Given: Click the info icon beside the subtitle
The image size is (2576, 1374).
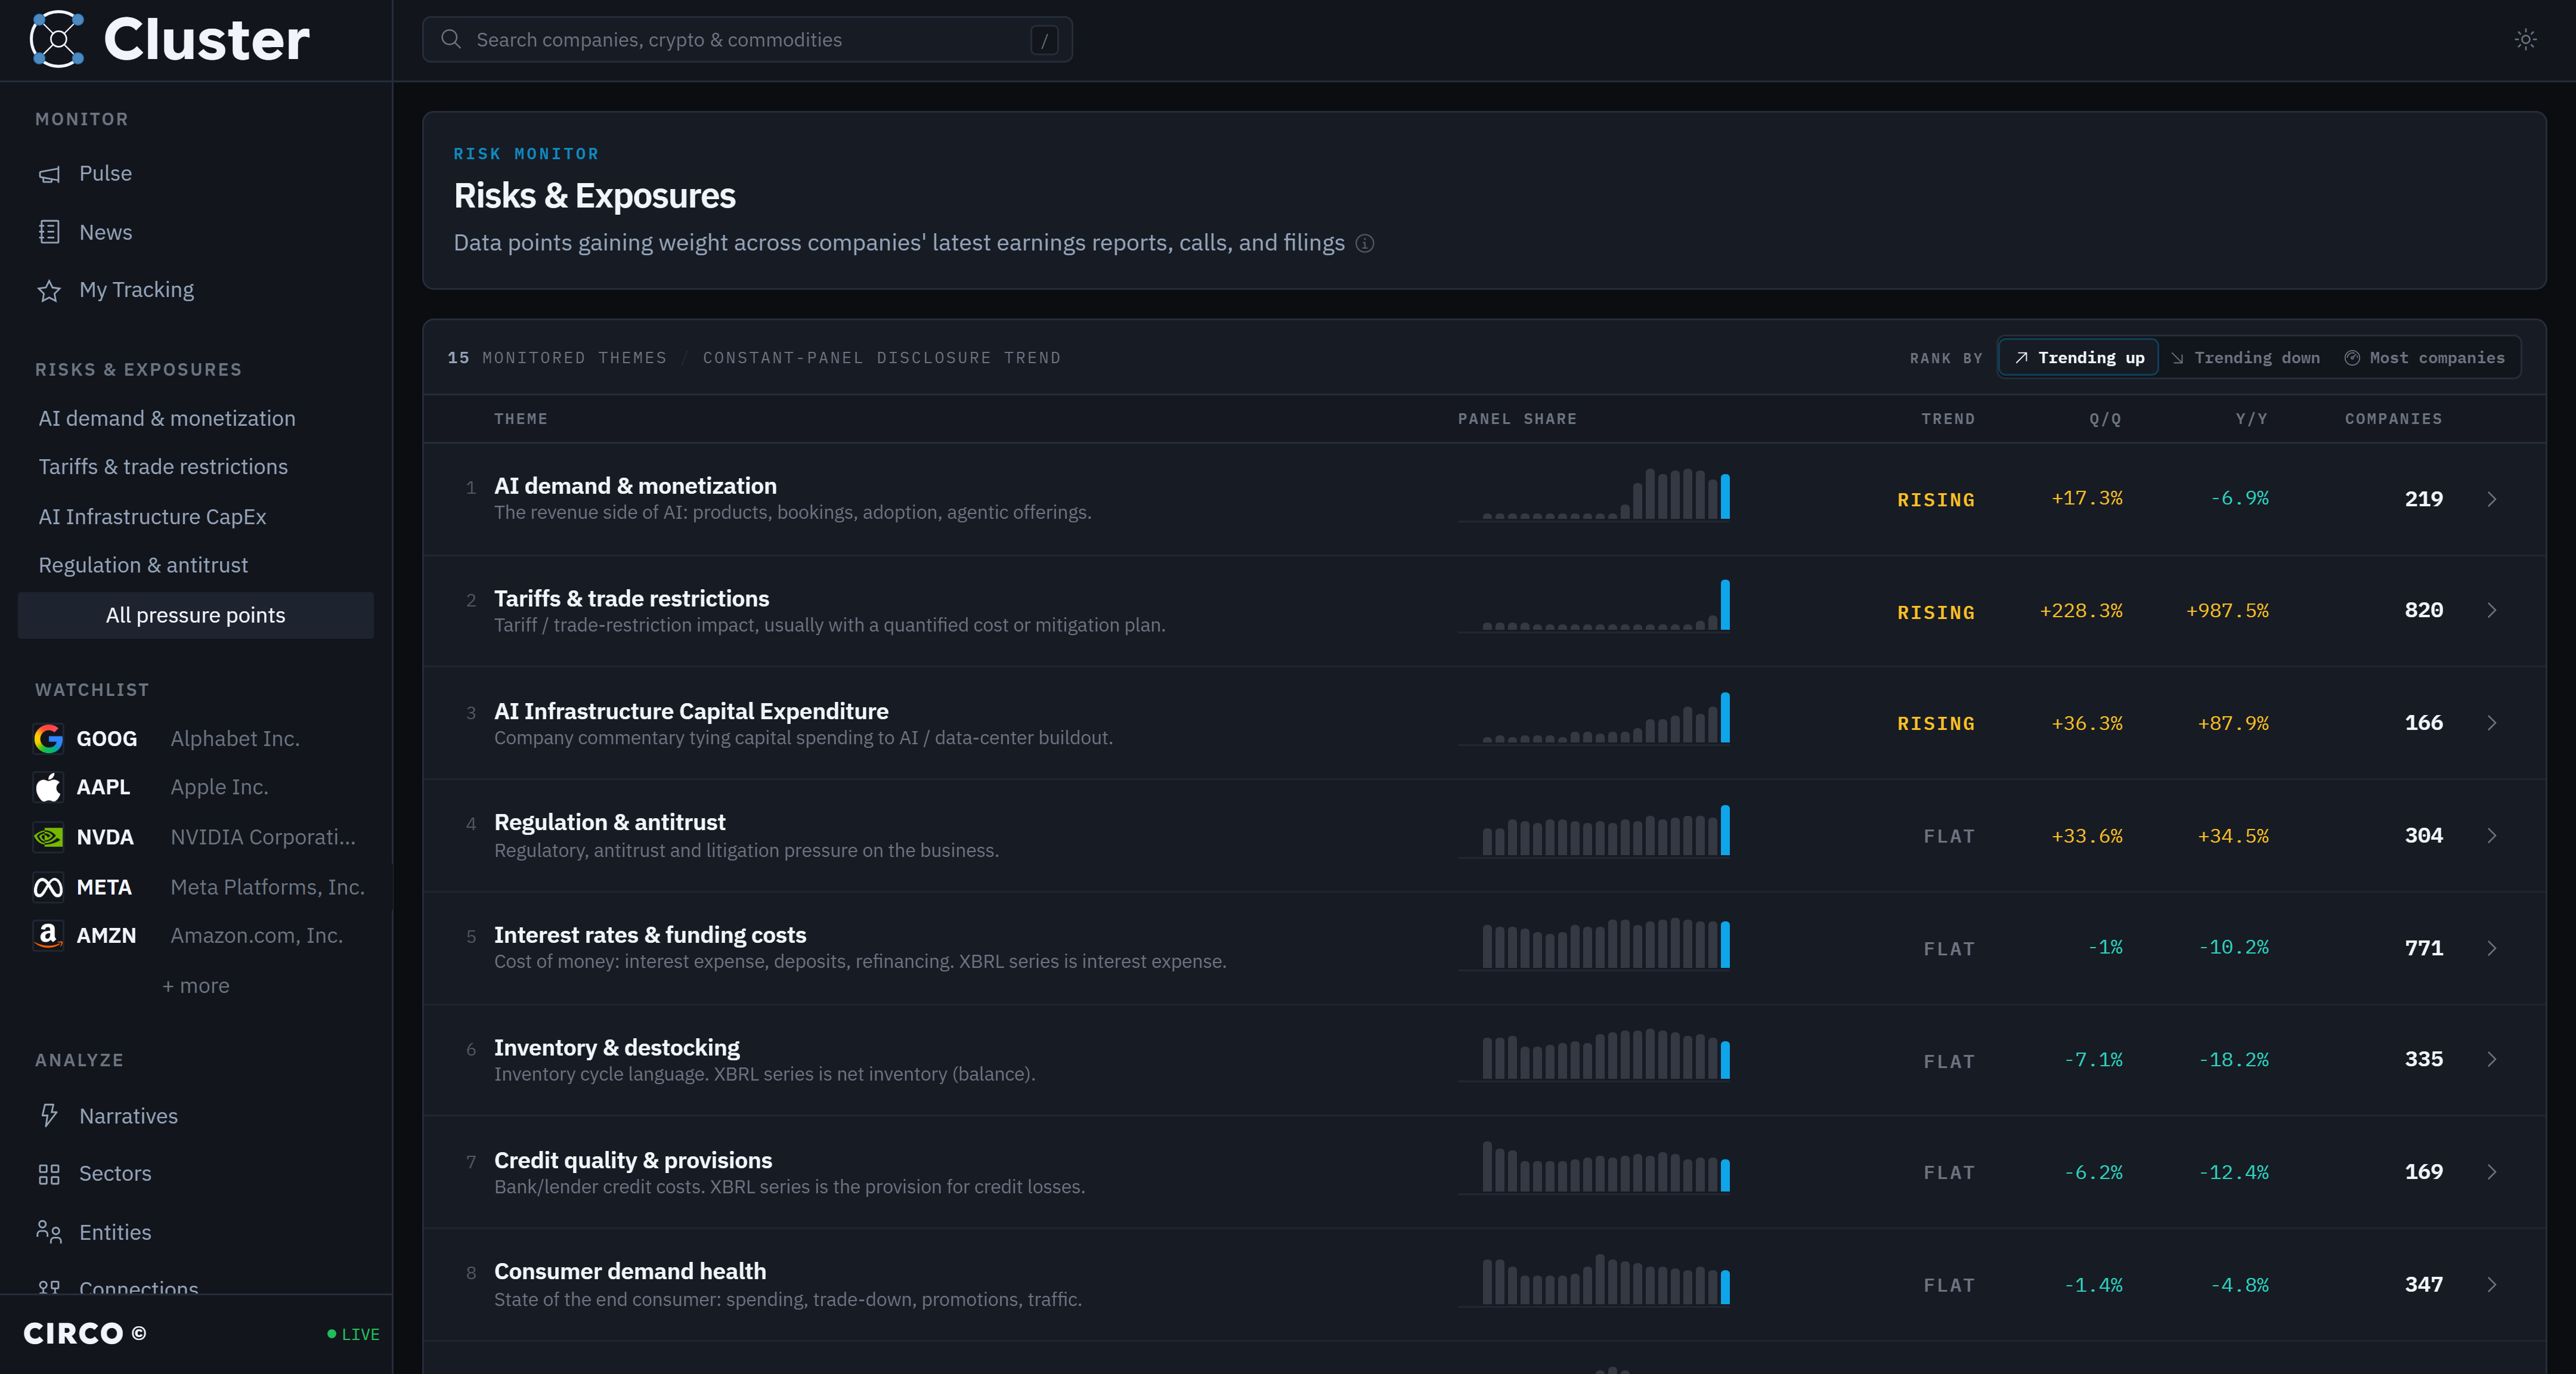Looking at the screenshot, I should pos(1364,243).
